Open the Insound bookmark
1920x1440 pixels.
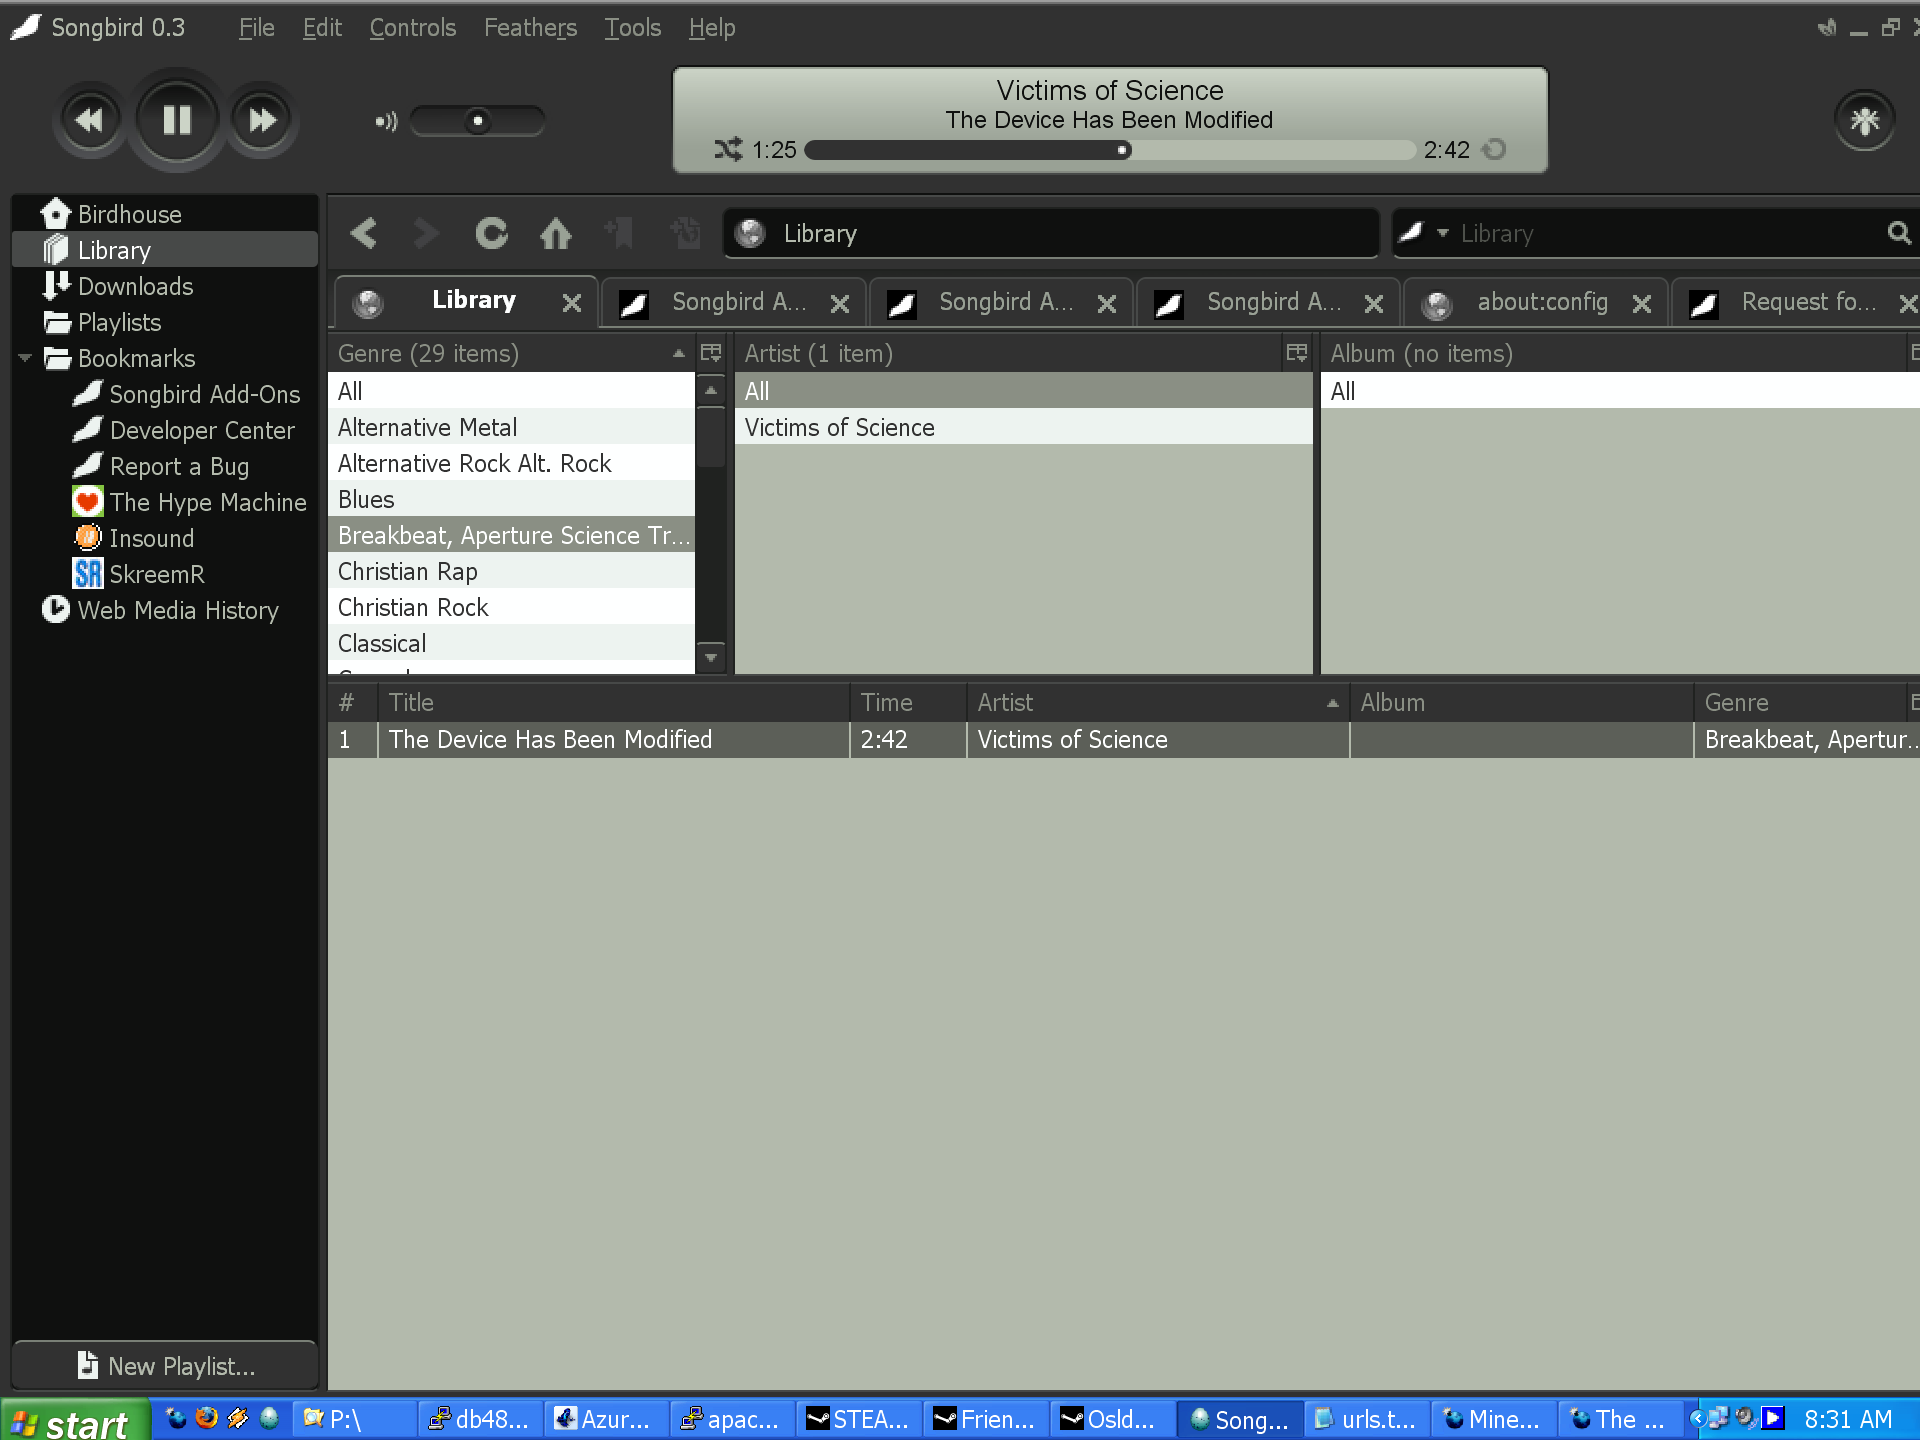134,538
